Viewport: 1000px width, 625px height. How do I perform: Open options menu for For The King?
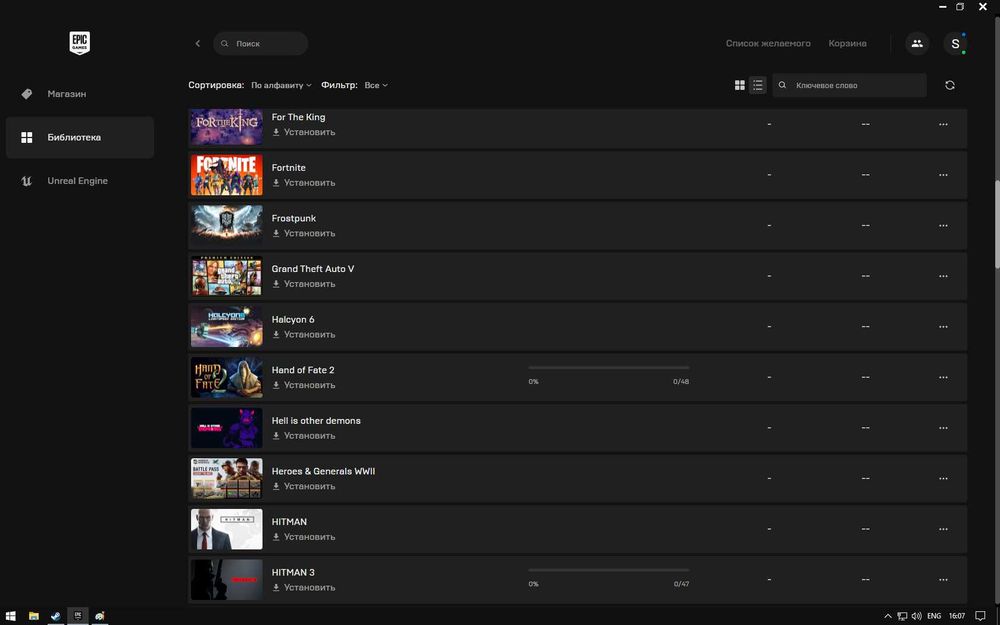coord(943,124)
